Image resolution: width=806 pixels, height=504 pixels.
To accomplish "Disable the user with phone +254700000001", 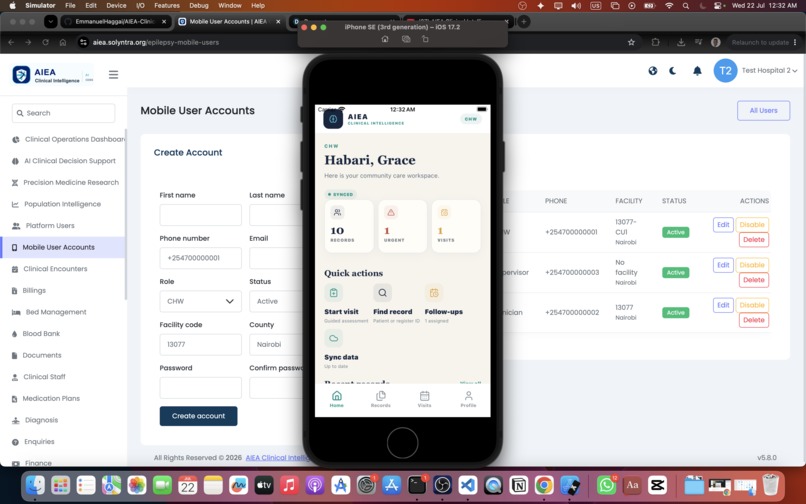I will (752, 225).
